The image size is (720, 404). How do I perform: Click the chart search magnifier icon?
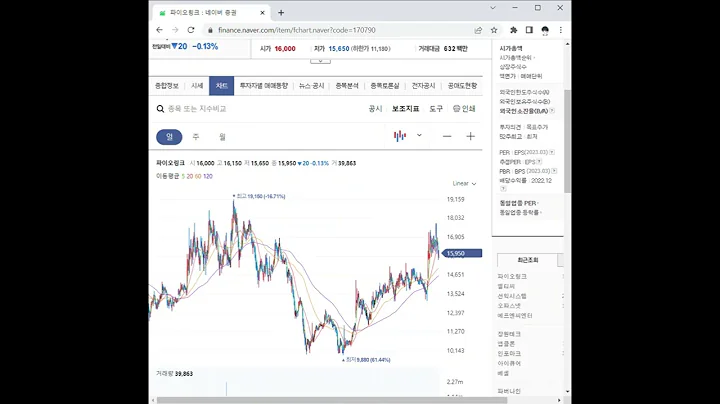[x=160, y=109]
